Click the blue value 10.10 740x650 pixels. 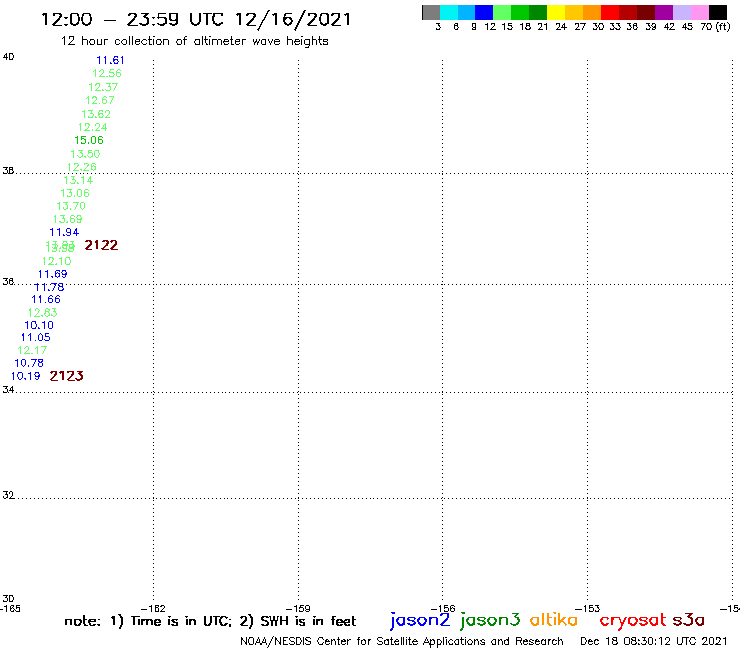pos(39,326)
